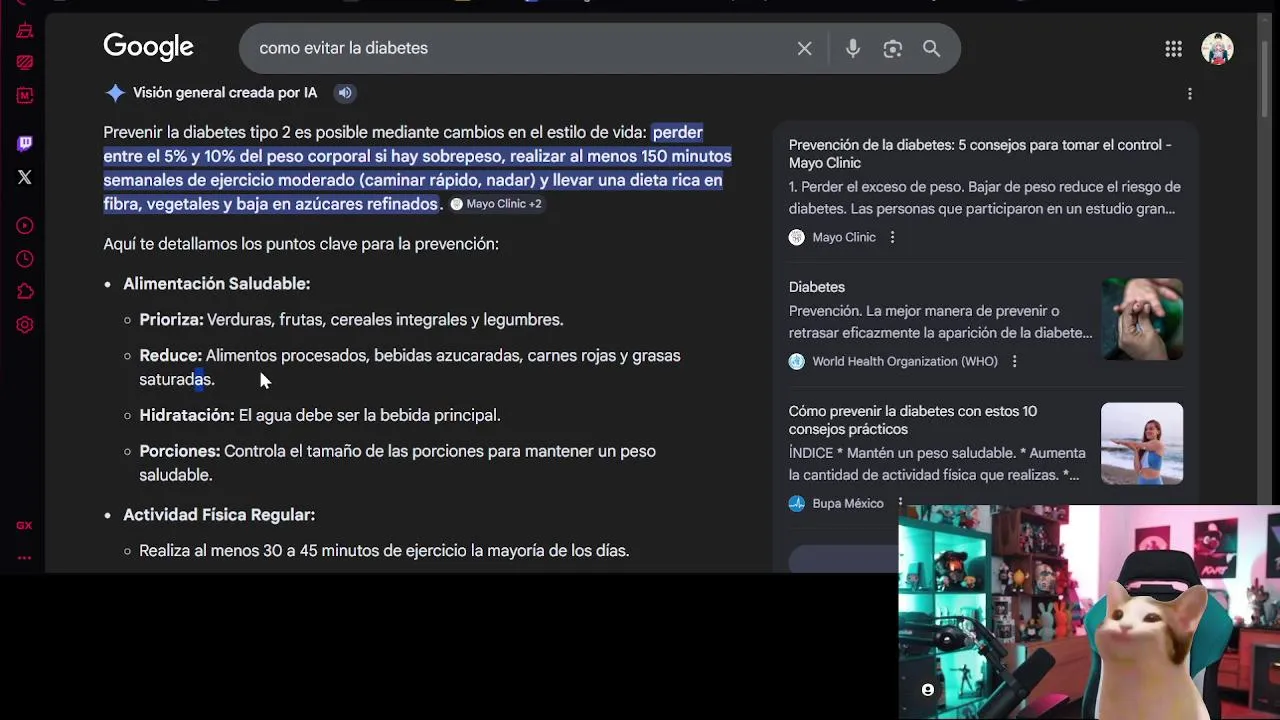Viewport: 1280px width, 720px height.
Task: Click the 'Actividad Física Regular:' heading
Action: [x=219, y=515]
